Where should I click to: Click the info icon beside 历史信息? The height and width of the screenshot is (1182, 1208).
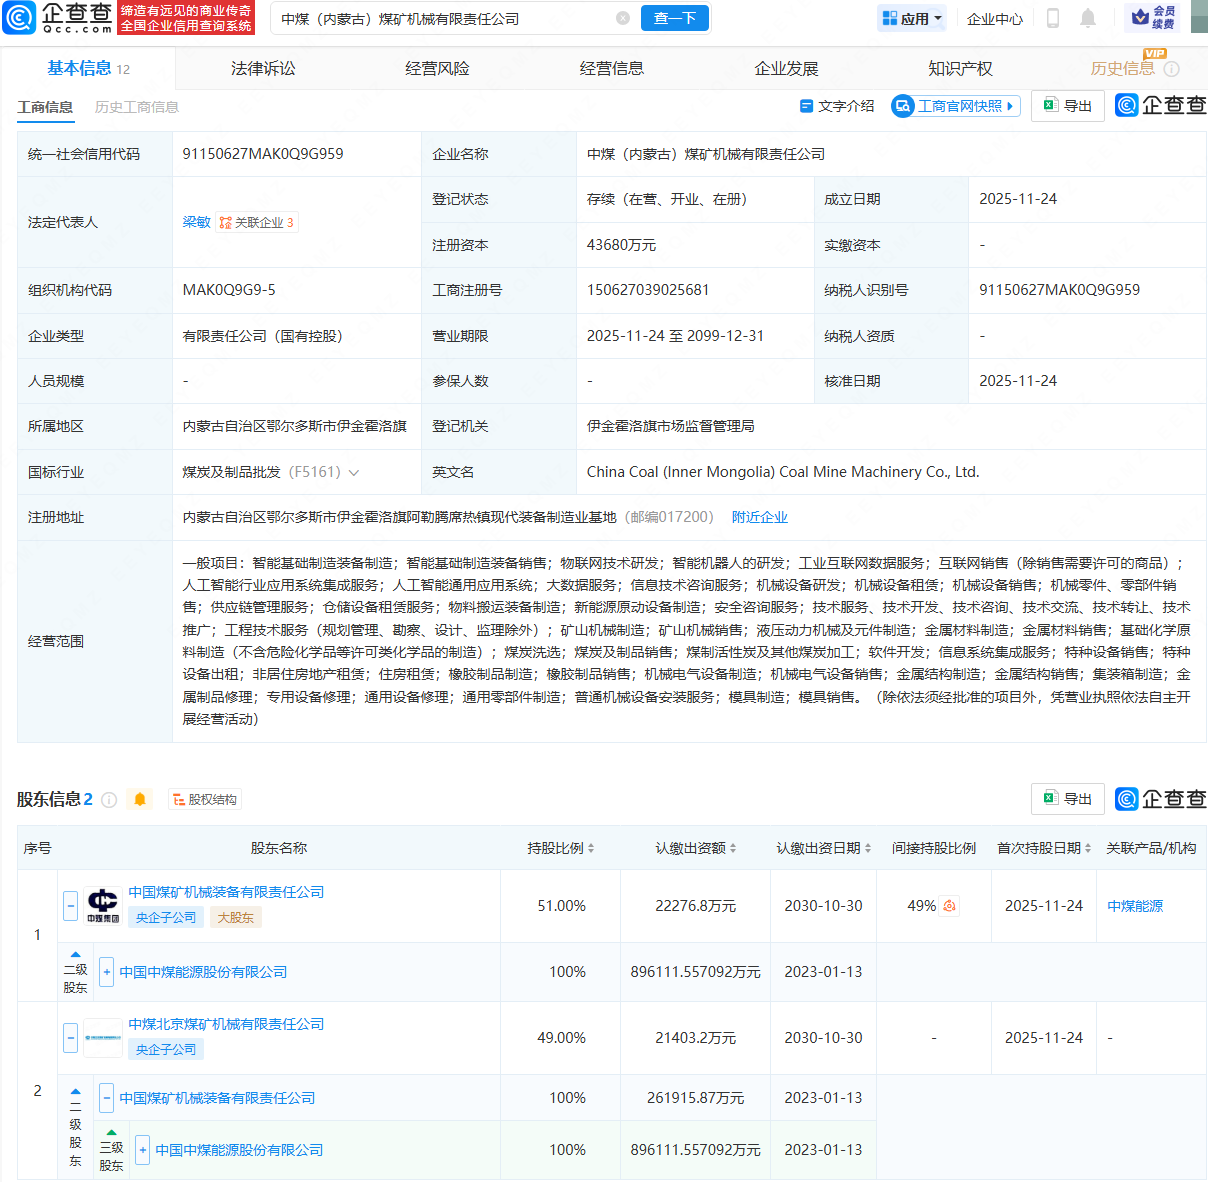[x=1172, y=69]
